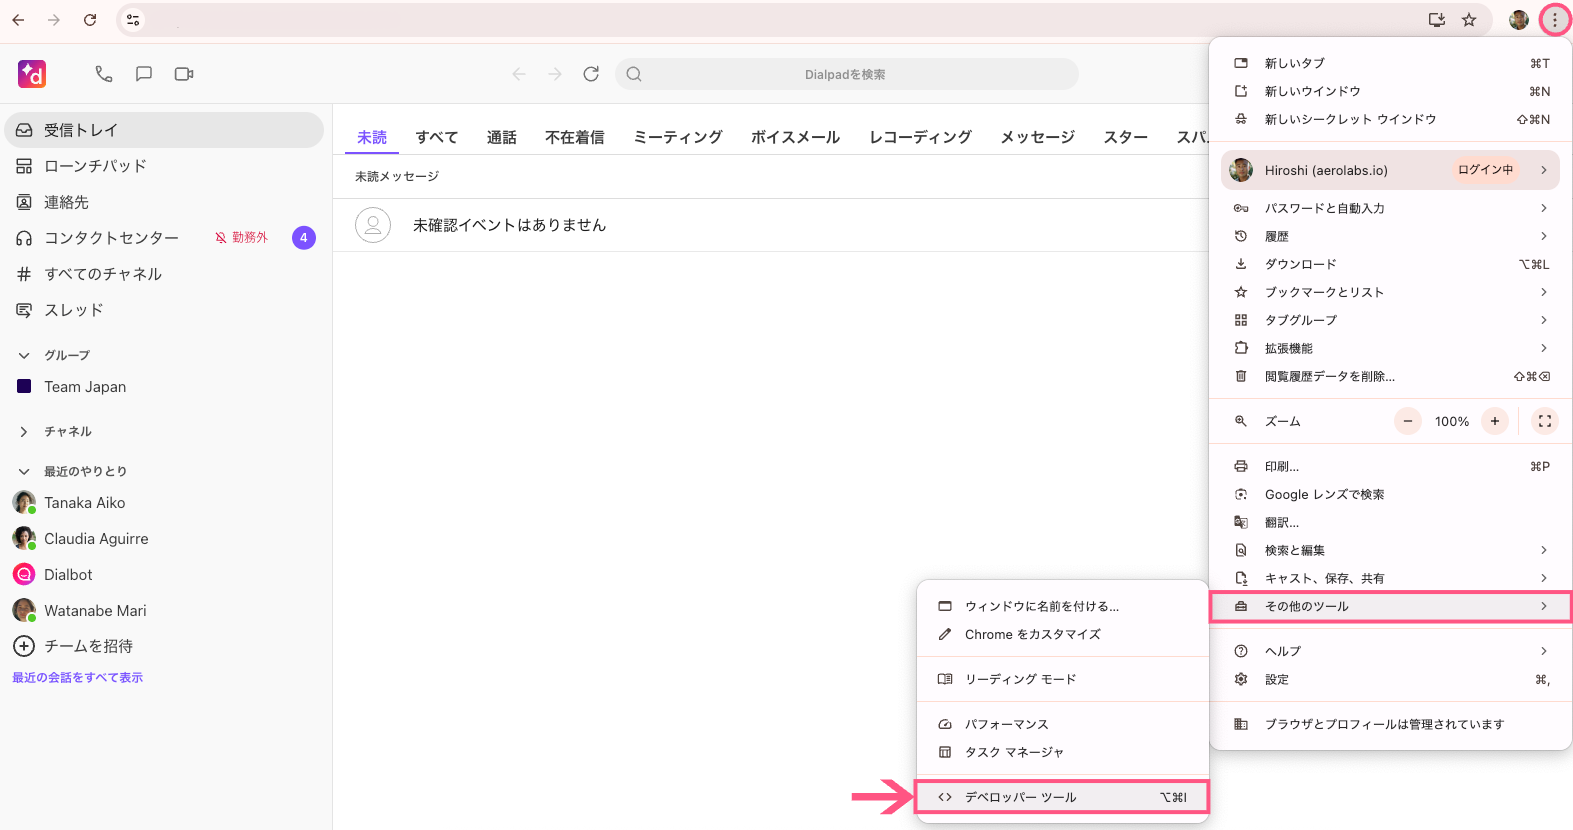
Task: Click チームを招待 plus button
Action: [x=24, y=646]
